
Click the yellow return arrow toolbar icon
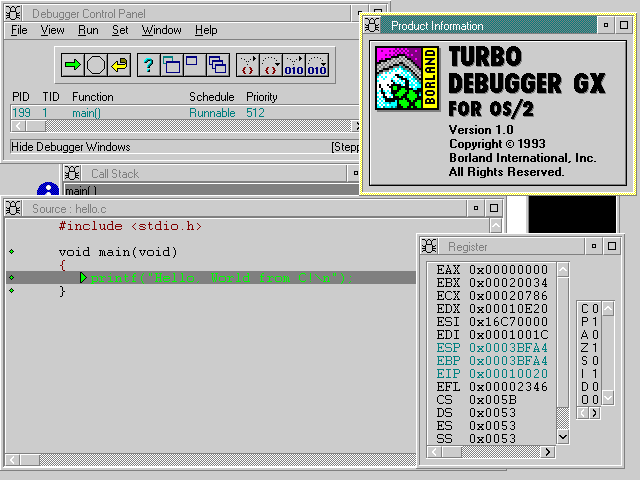tap(119, 65)
